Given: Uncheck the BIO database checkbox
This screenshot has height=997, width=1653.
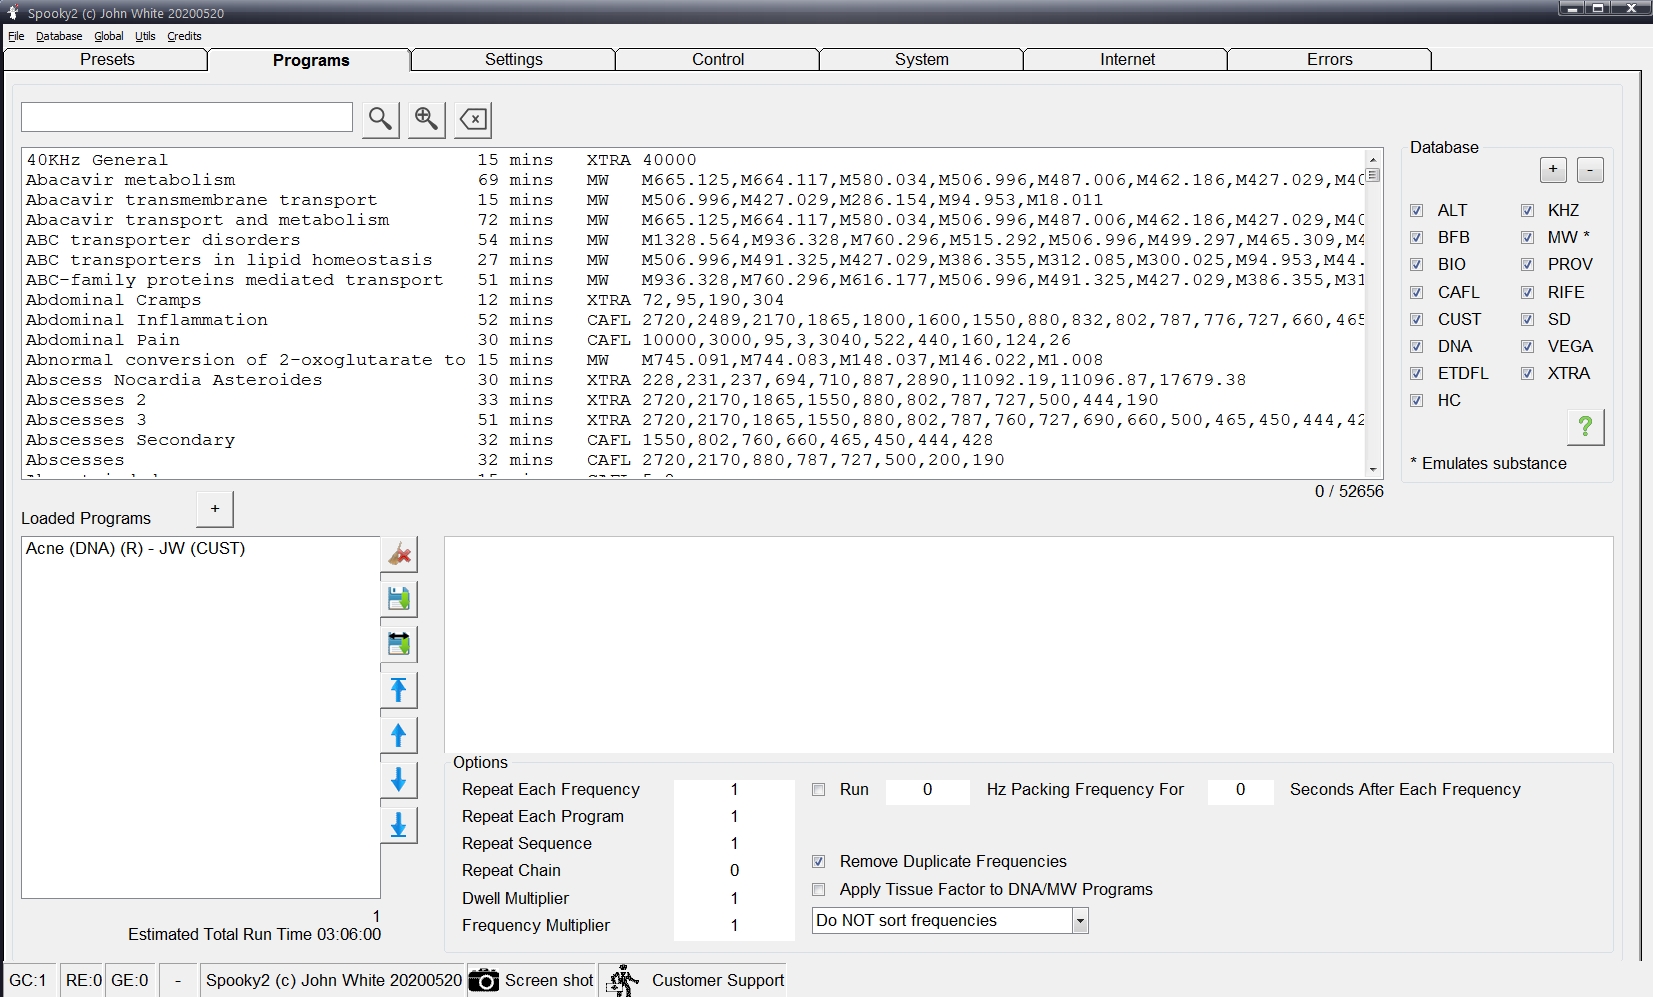Looking at the screenshot, I should [x=1416, y=264].
